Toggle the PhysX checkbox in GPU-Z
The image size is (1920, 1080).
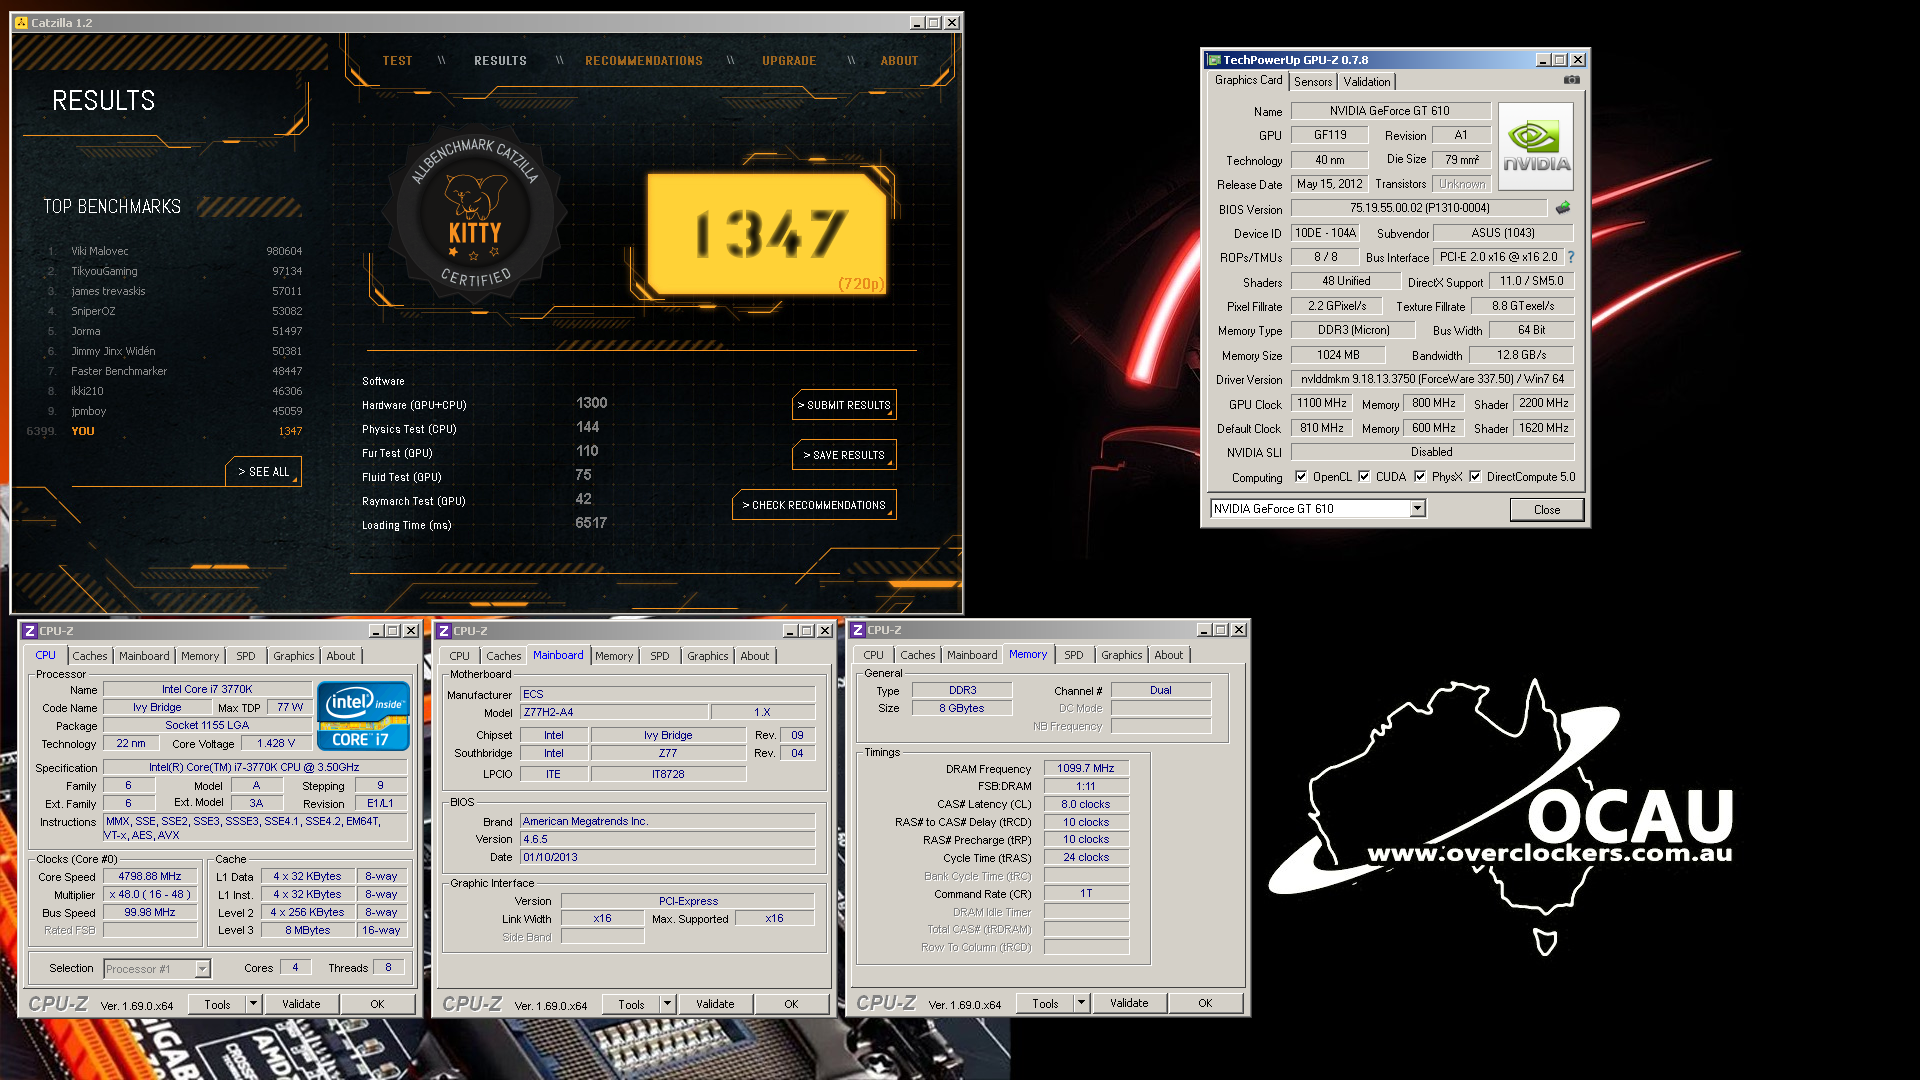pos(1420,476)
